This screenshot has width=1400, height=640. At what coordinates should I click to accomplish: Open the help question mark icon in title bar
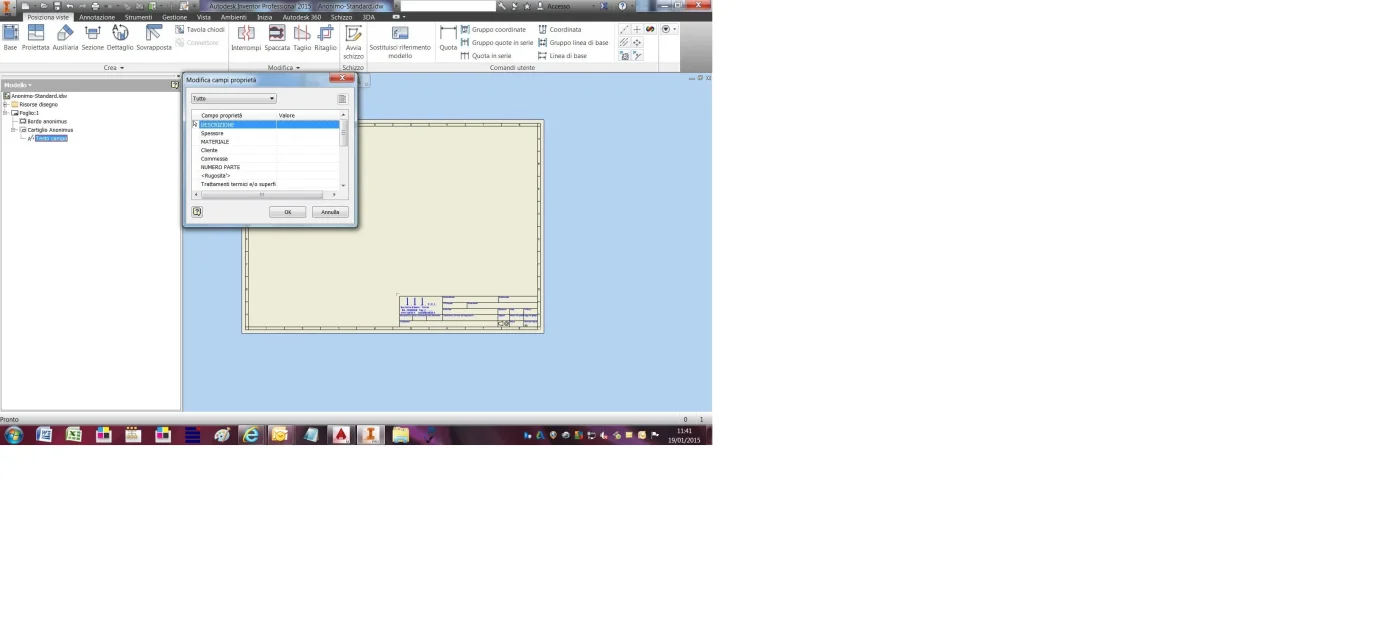click(622, 6)
